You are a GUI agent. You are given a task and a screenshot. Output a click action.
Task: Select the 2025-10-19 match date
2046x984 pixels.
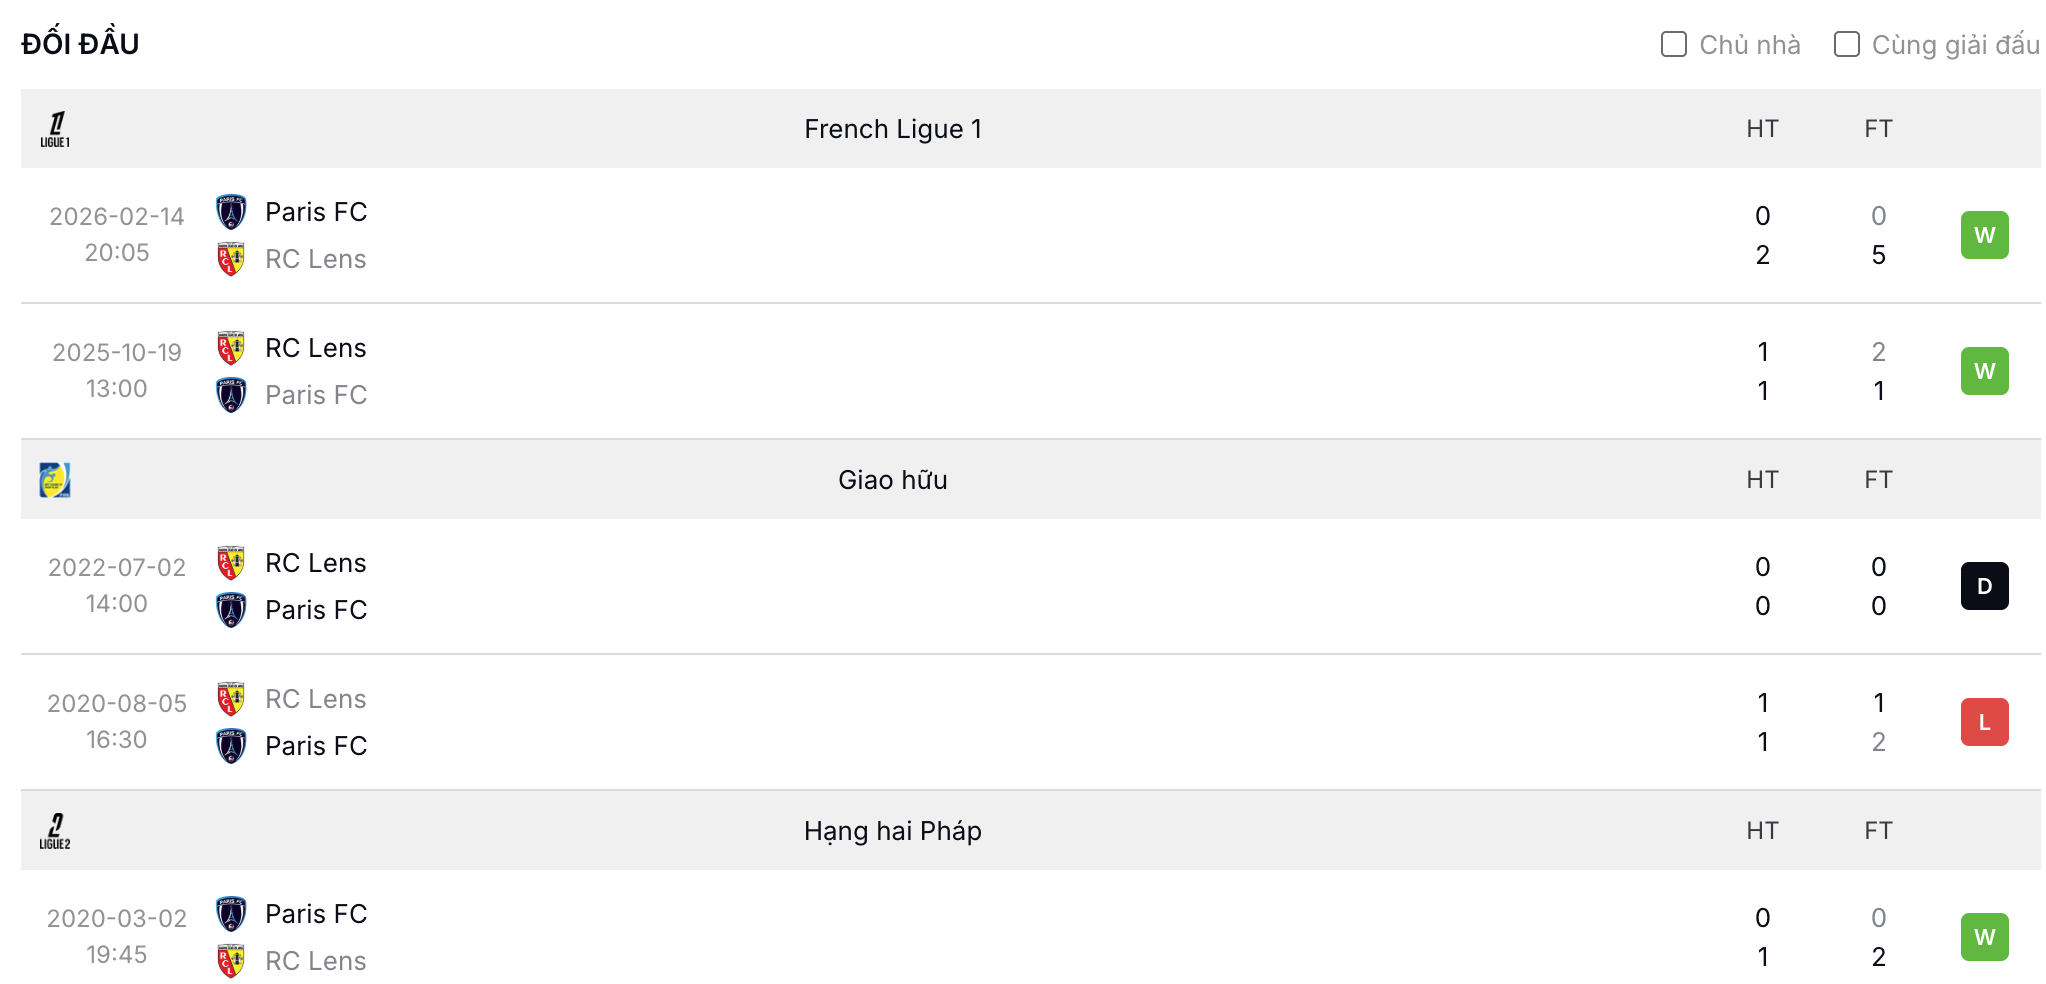tap(117, 352)
